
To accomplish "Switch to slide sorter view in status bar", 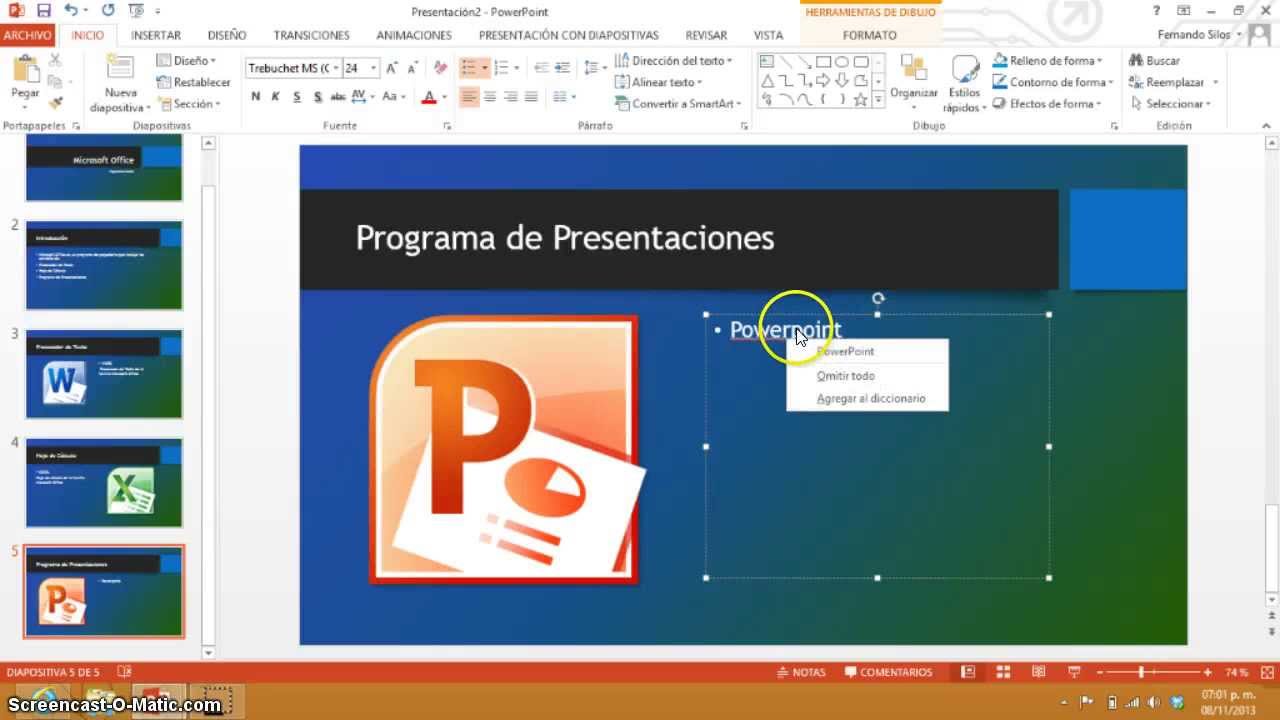I will click(x=1003, y=672).
